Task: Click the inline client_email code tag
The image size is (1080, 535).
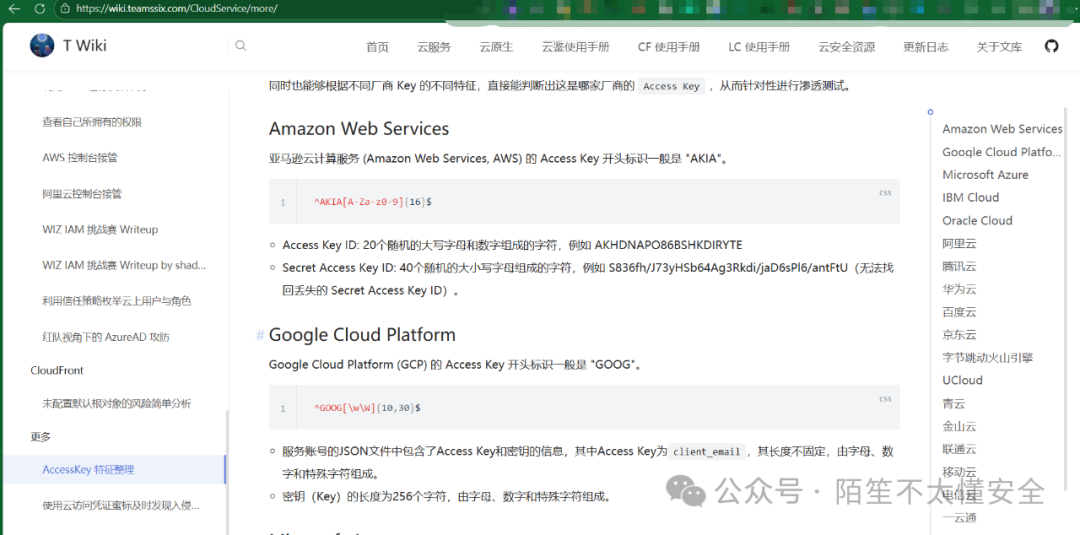Action: click(x=707, y=452)
